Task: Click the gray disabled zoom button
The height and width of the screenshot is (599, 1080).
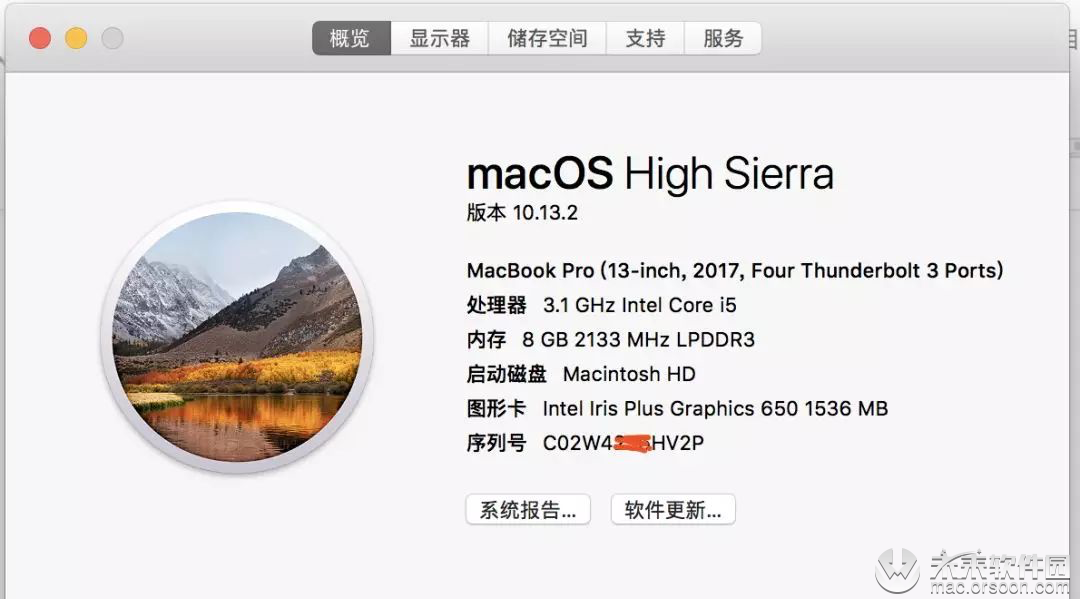Action: (112, 38)
